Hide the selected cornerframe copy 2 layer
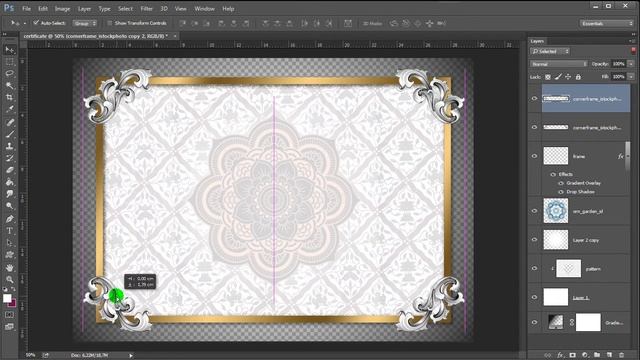This screenshot has height=360, width=640. pos(534,98)
